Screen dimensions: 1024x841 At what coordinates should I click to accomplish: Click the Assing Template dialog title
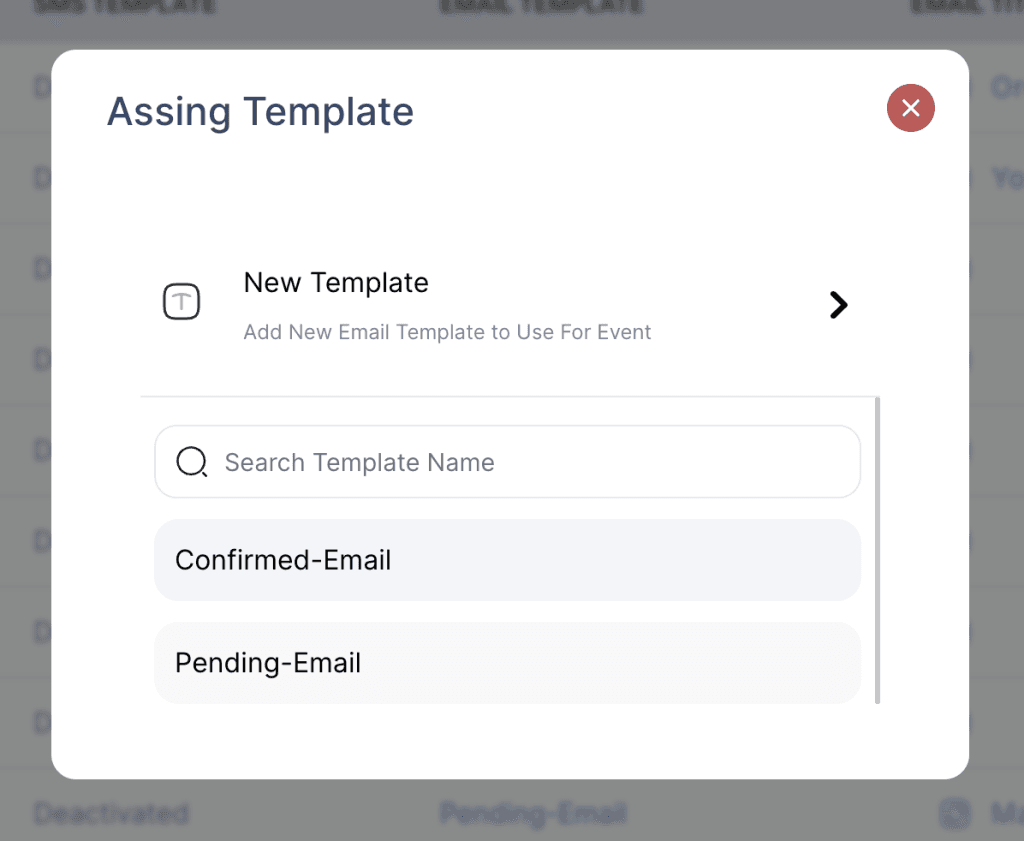point(260,111)
